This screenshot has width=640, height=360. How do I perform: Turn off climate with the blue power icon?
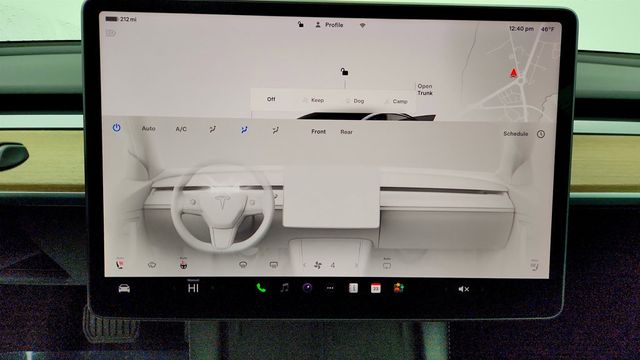tap(116, 128)
